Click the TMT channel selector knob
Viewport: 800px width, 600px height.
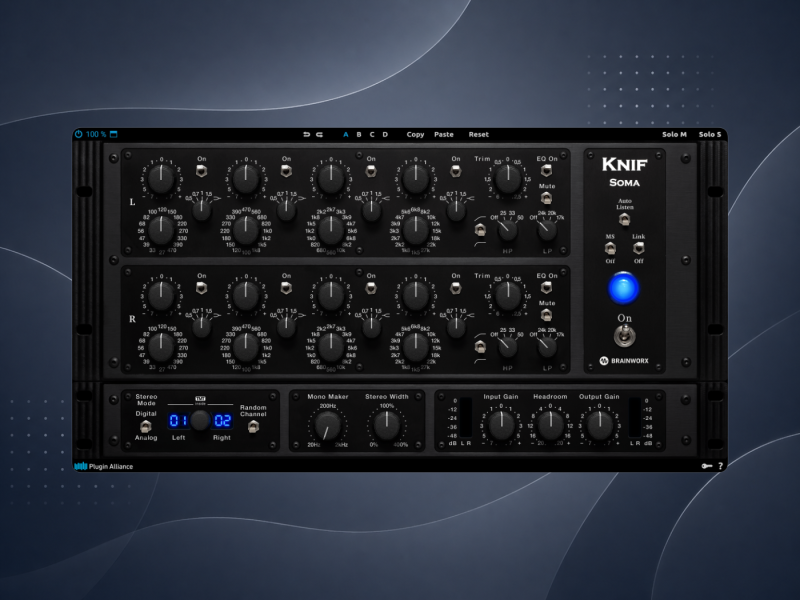click(200, 420)
